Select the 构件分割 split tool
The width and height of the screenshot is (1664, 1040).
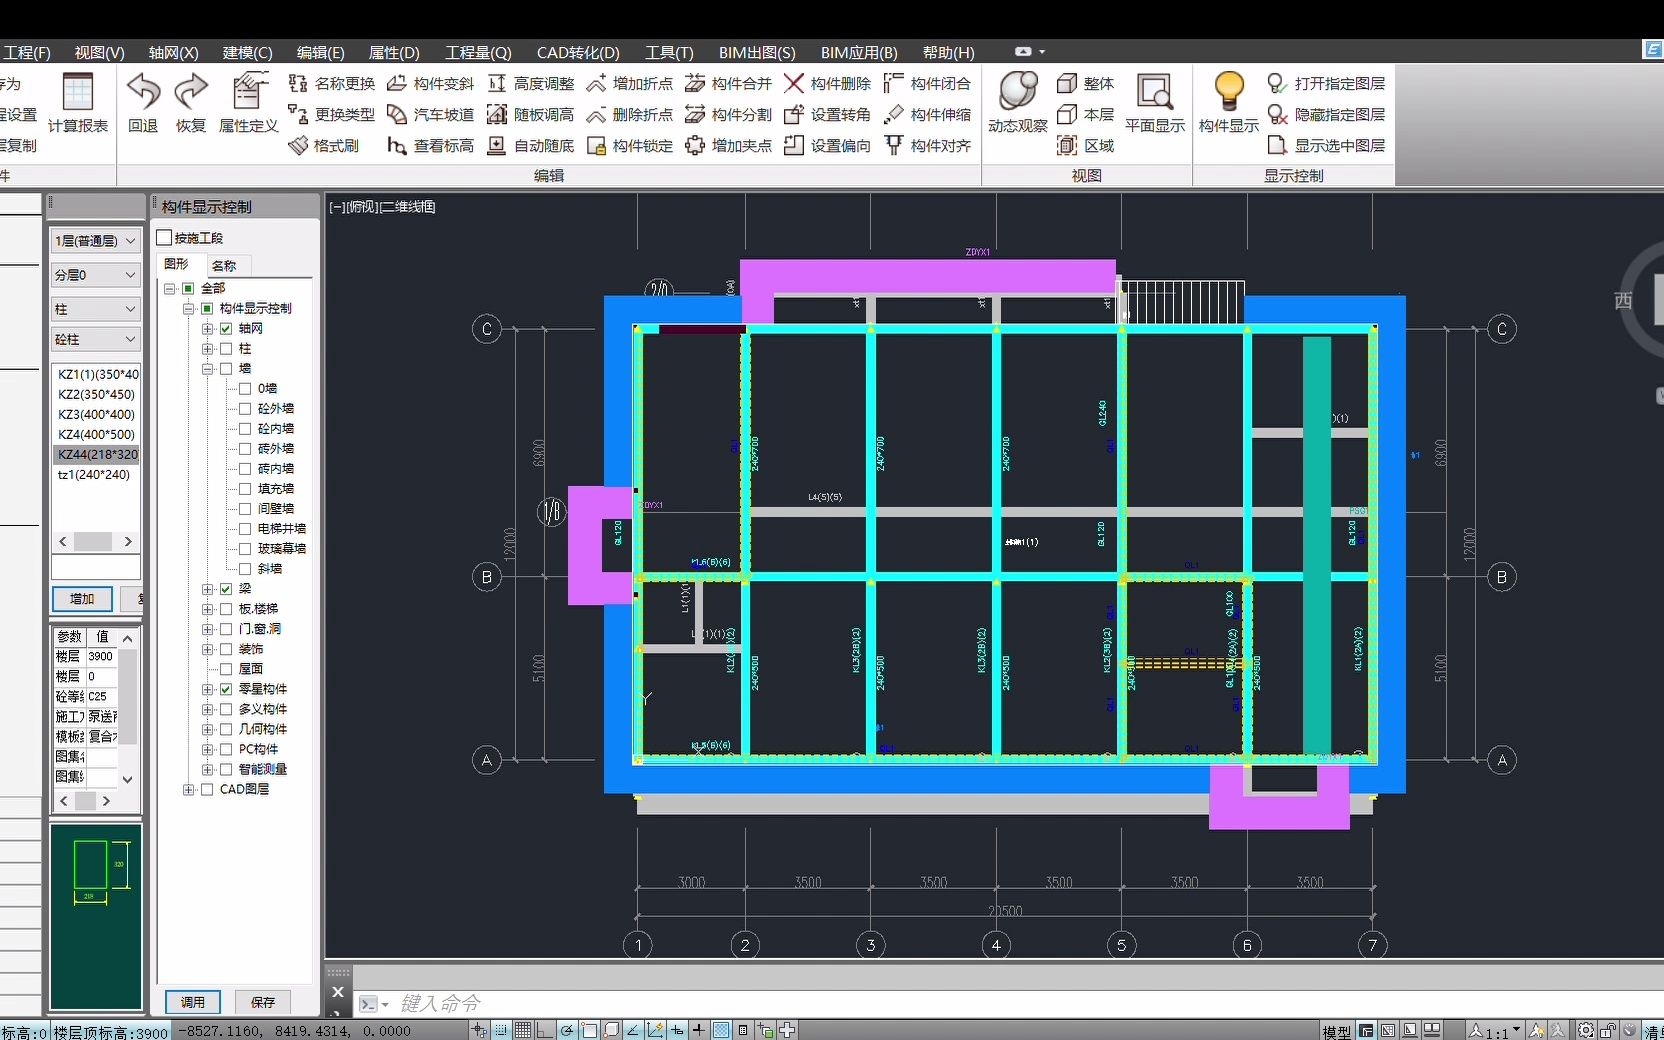pyautogui.click(x=729, y=115)
